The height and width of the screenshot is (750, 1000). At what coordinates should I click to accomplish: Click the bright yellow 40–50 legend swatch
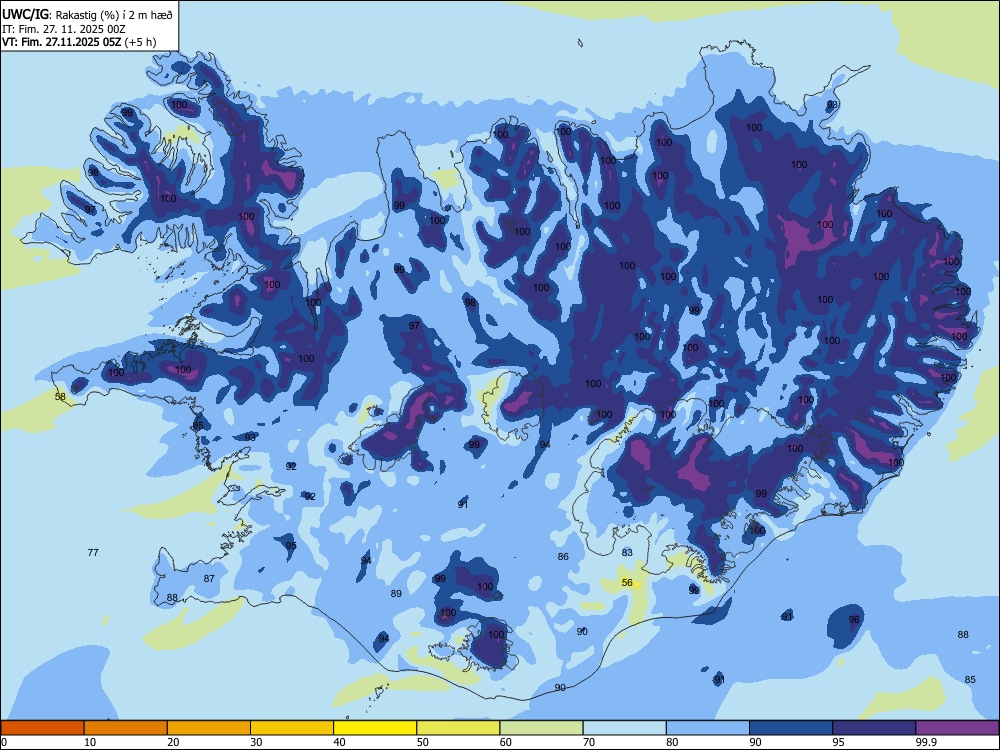(x=375, y=728)
